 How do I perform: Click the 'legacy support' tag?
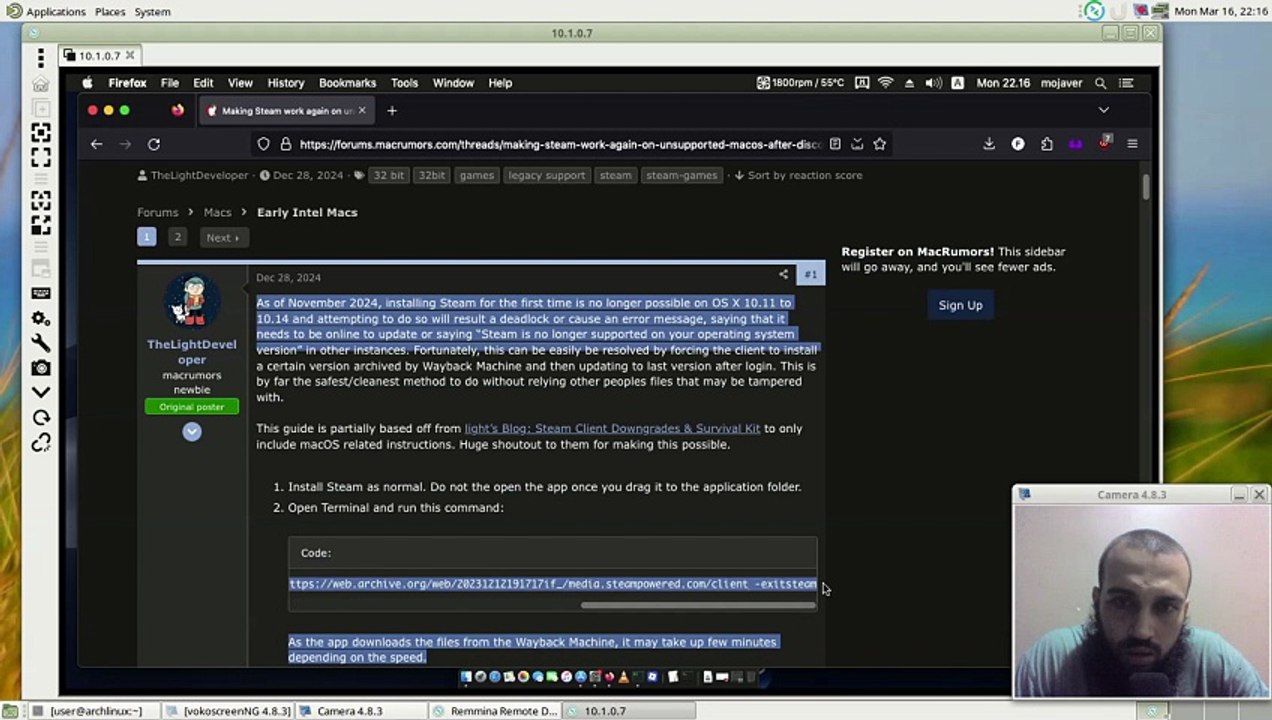pyautogui.click(x=546, y=175)
